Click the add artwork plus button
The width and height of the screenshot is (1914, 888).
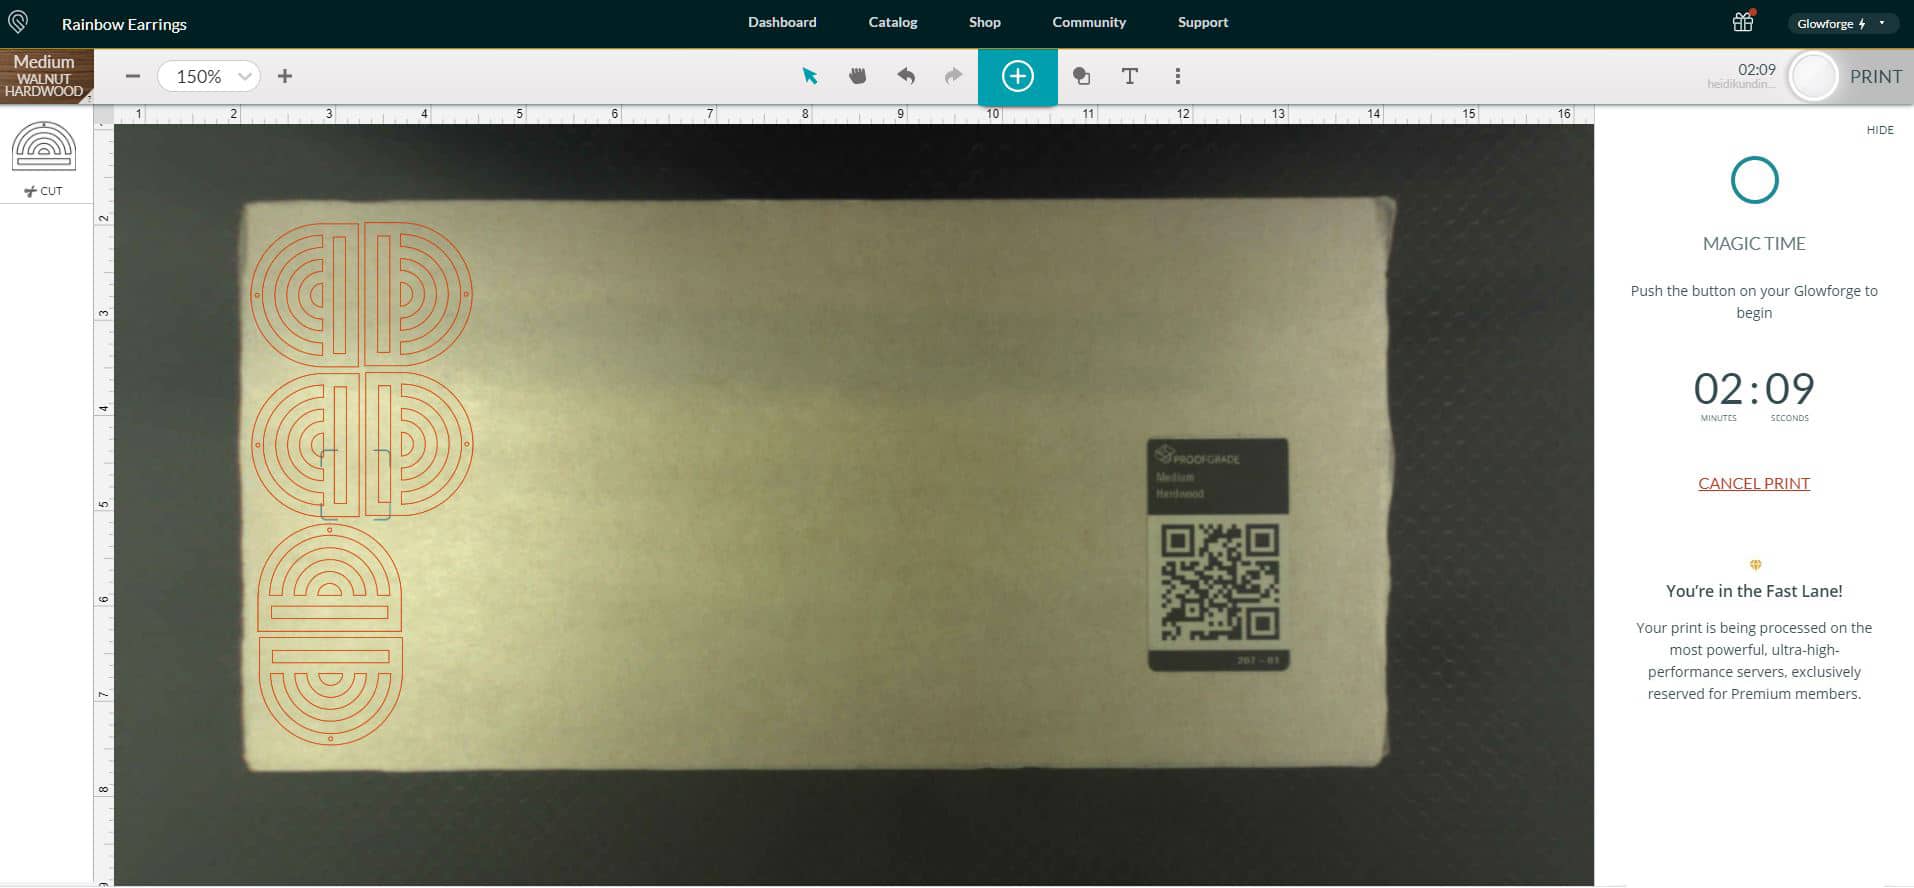coord(1017,76)
